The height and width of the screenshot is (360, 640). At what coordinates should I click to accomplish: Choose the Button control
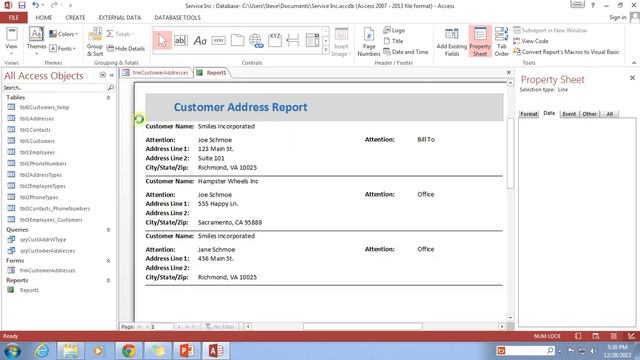point(219,40)
